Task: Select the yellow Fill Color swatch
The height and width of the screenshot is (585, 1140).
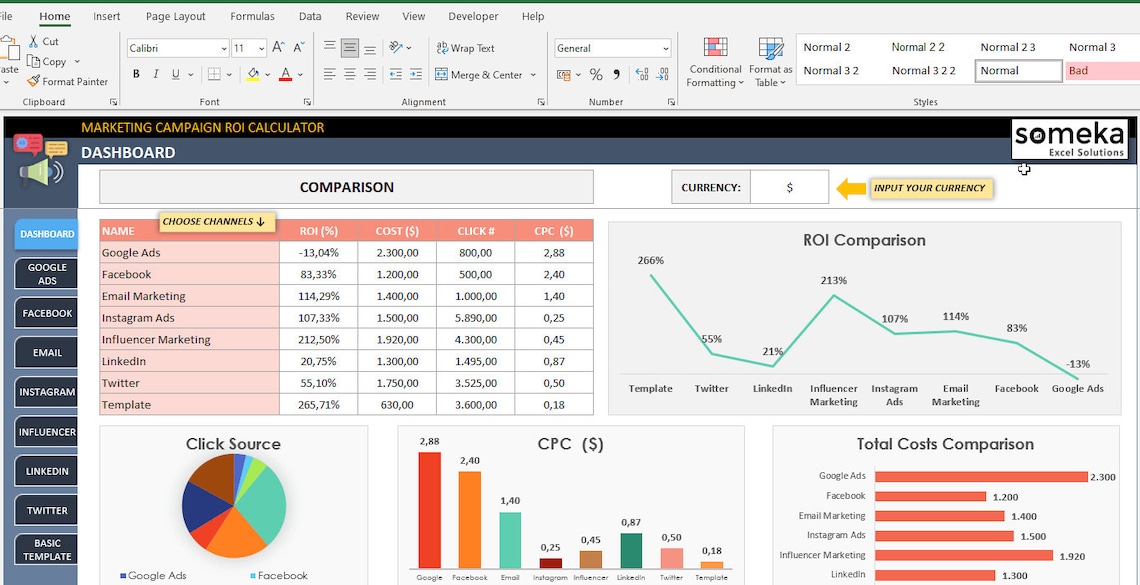Action: point(254,74)
